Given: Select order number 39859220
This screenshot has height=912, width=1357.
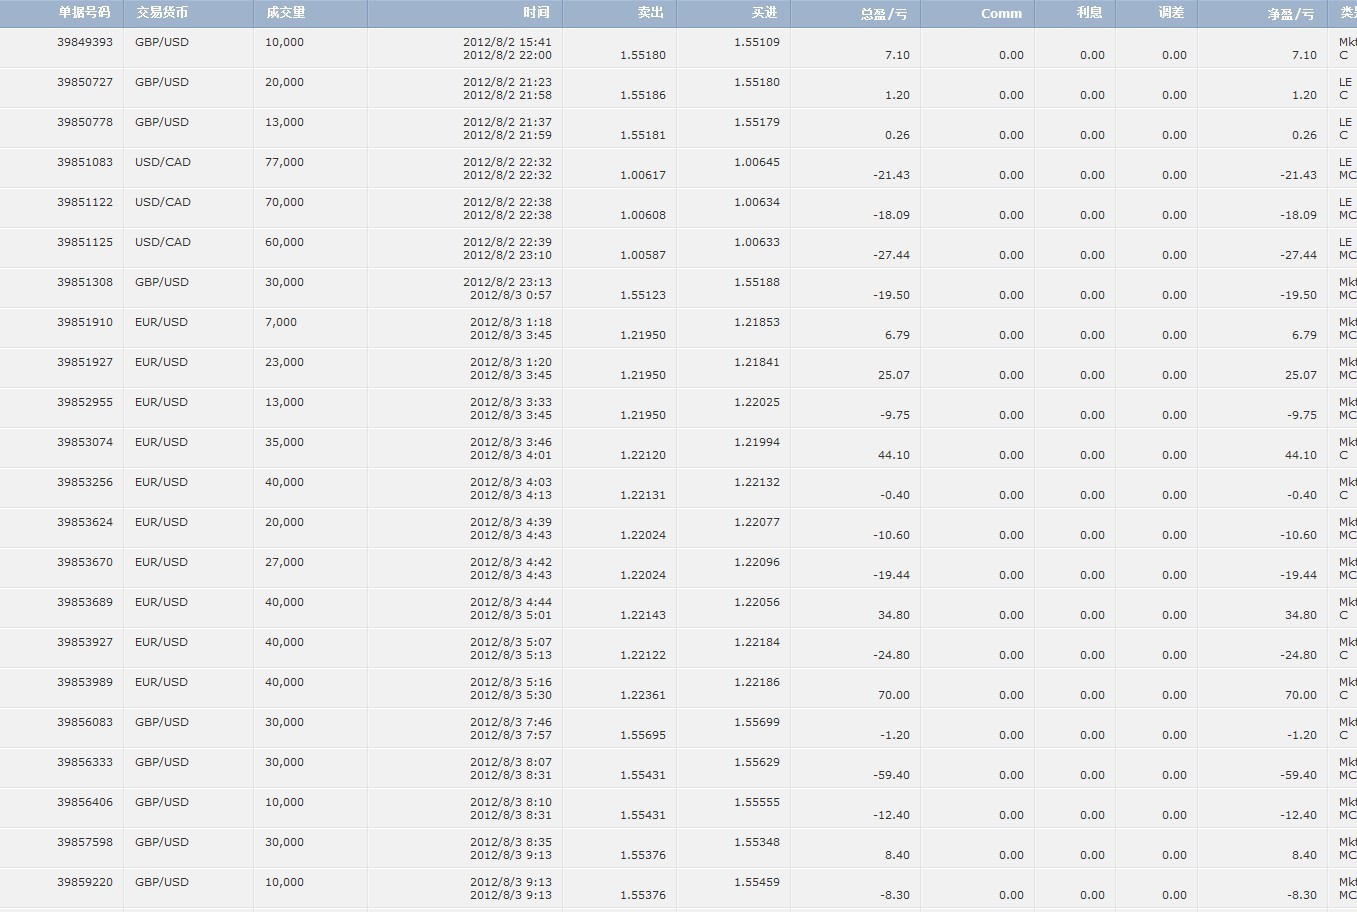Looking at the screenshot, I should click(85, 882).
